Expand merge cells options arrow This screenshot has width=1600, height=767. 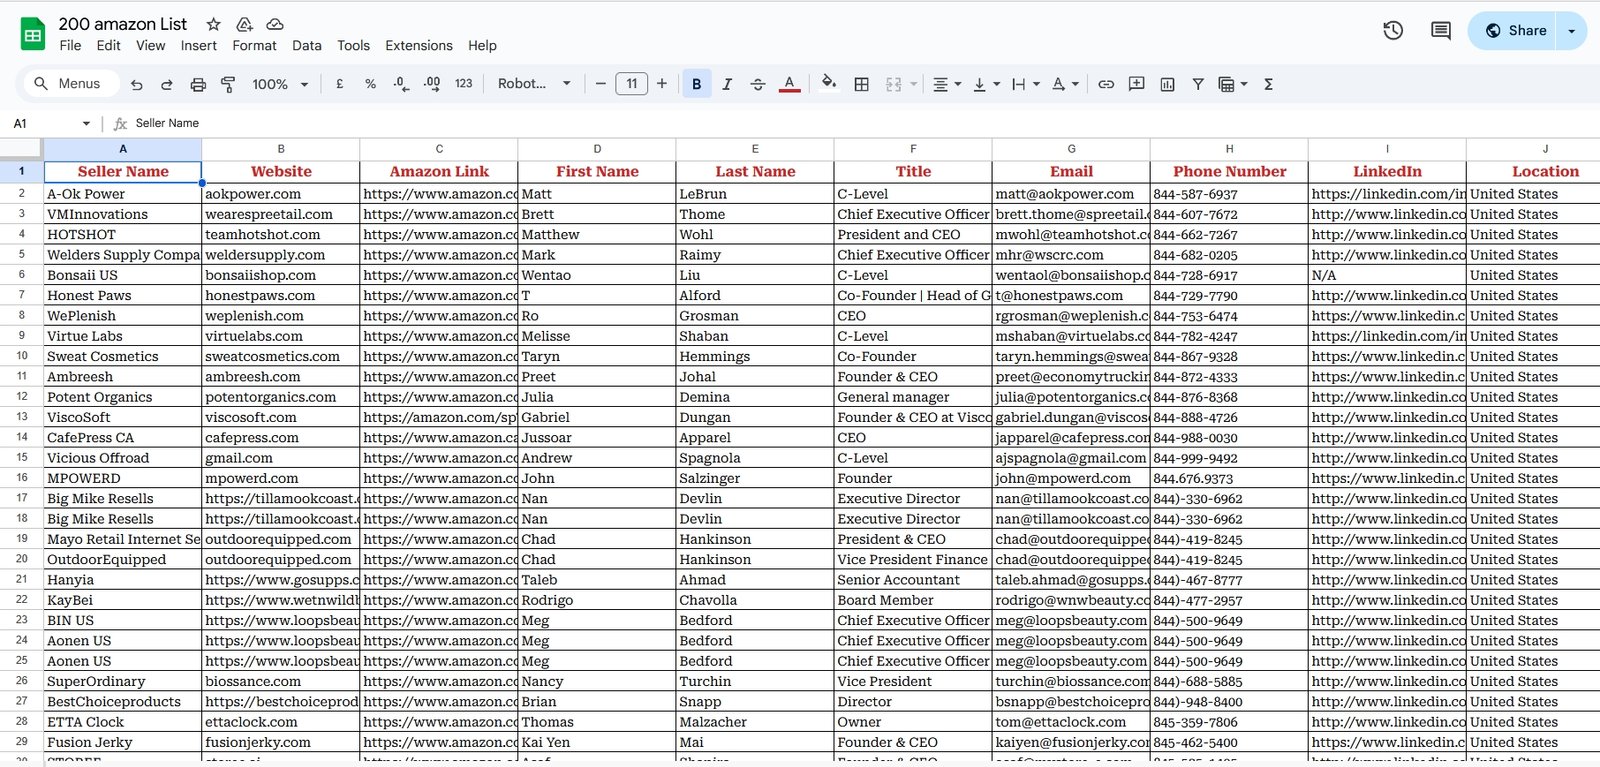pyautogui.click(x=914, y=85)
